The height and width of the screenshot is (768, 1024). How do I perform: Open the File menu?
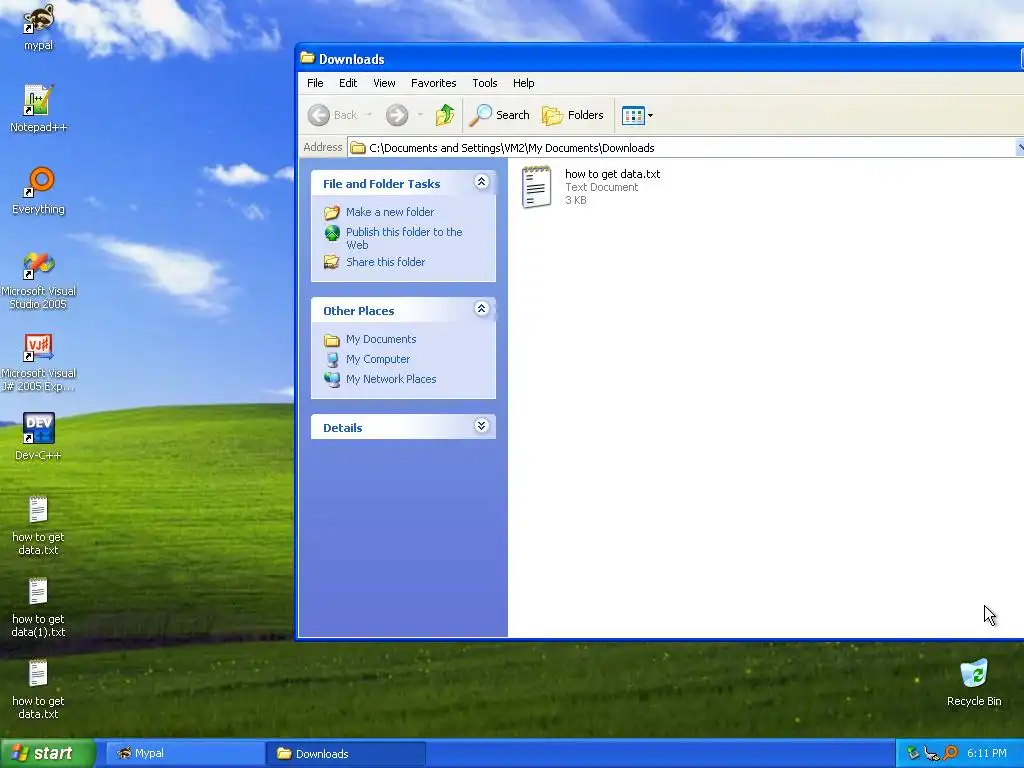click(315, 83)
